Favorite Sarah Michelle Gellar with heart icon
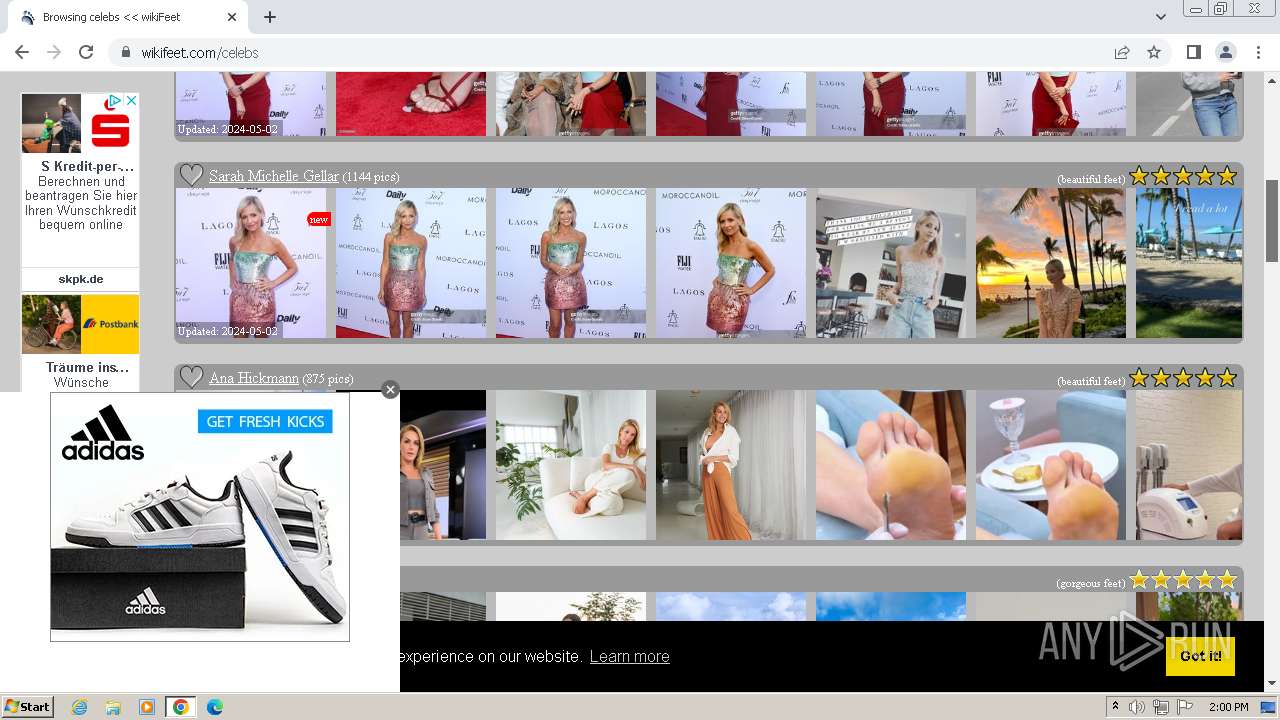Screen dimensions: 1280x720 point(191,176)
